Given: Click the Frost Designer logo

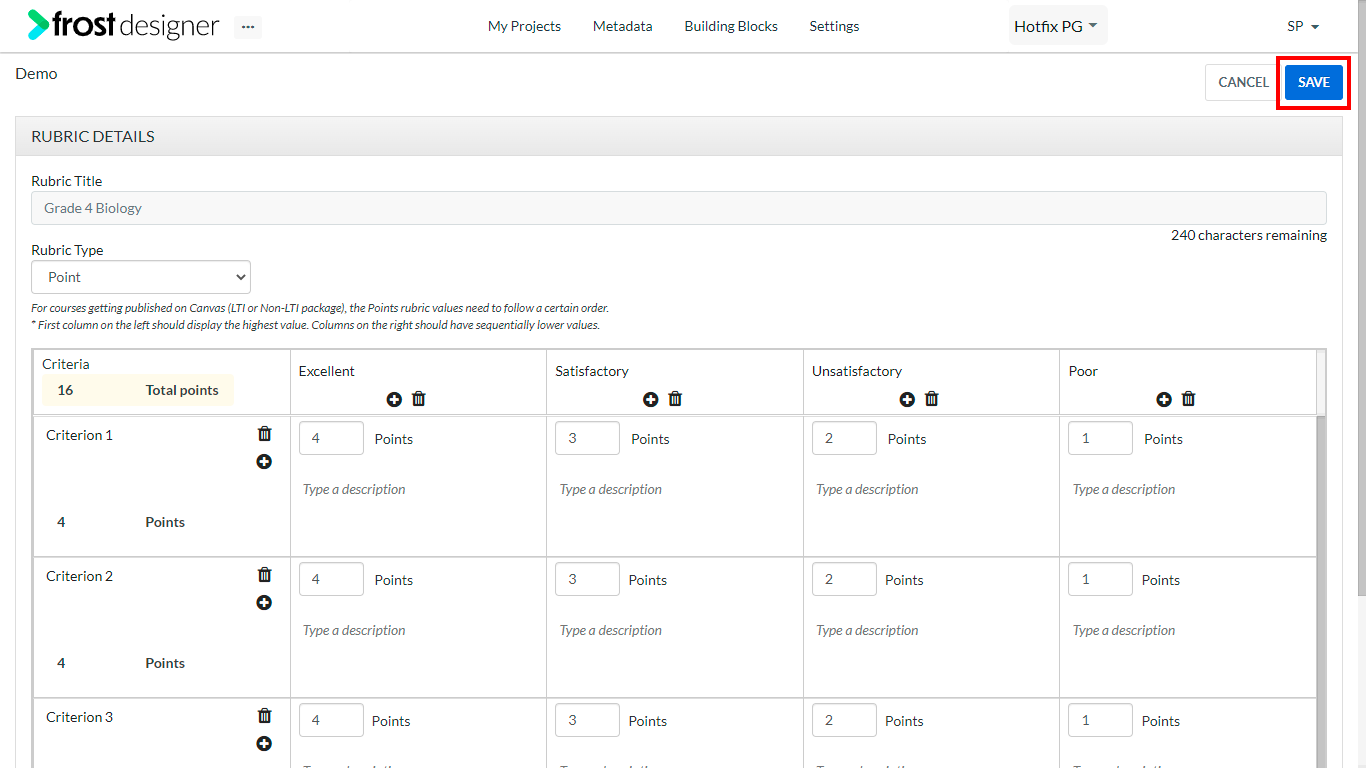Looking at the screenshot, I should 123,25.
